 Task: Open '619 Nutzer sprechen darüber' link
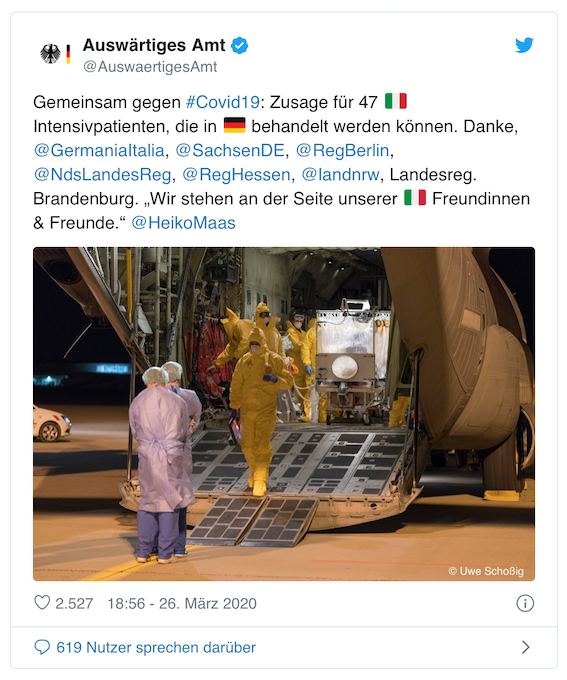(x=156, y=647)
